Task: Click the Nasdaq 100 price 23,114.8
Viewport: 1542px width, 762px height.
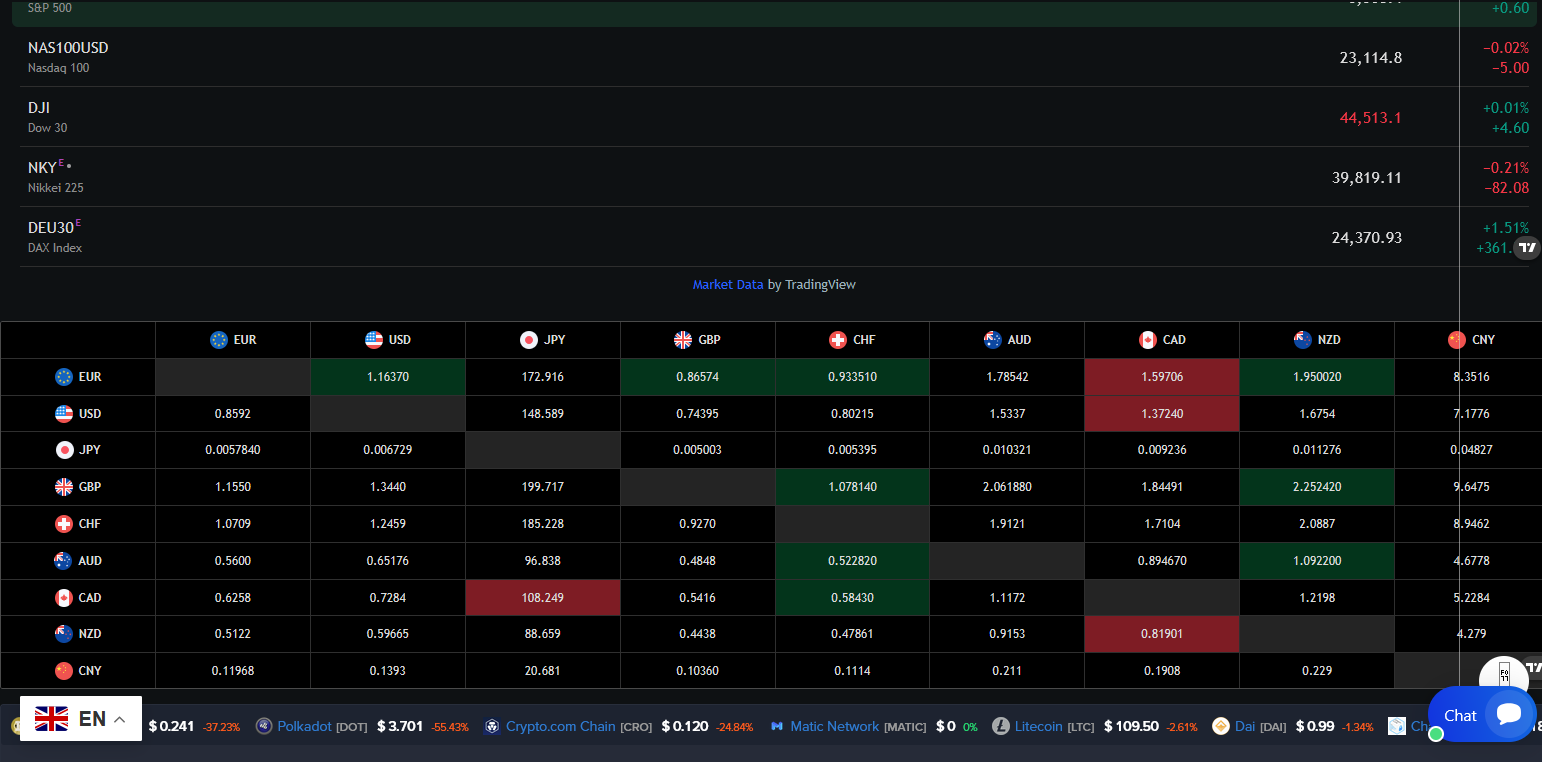Action: pos(1370,58)
